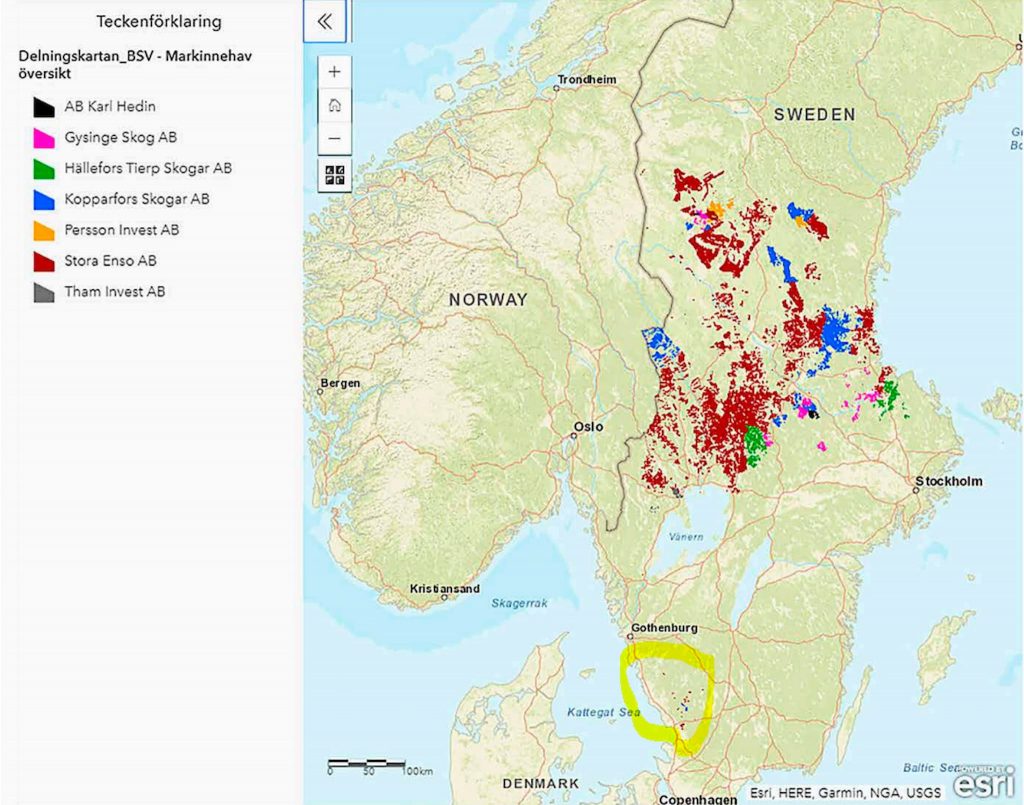The width and height of the screenshot is (1024, 805).
Task: Click the Trondheim city label
Action: [x=586, y=80]
